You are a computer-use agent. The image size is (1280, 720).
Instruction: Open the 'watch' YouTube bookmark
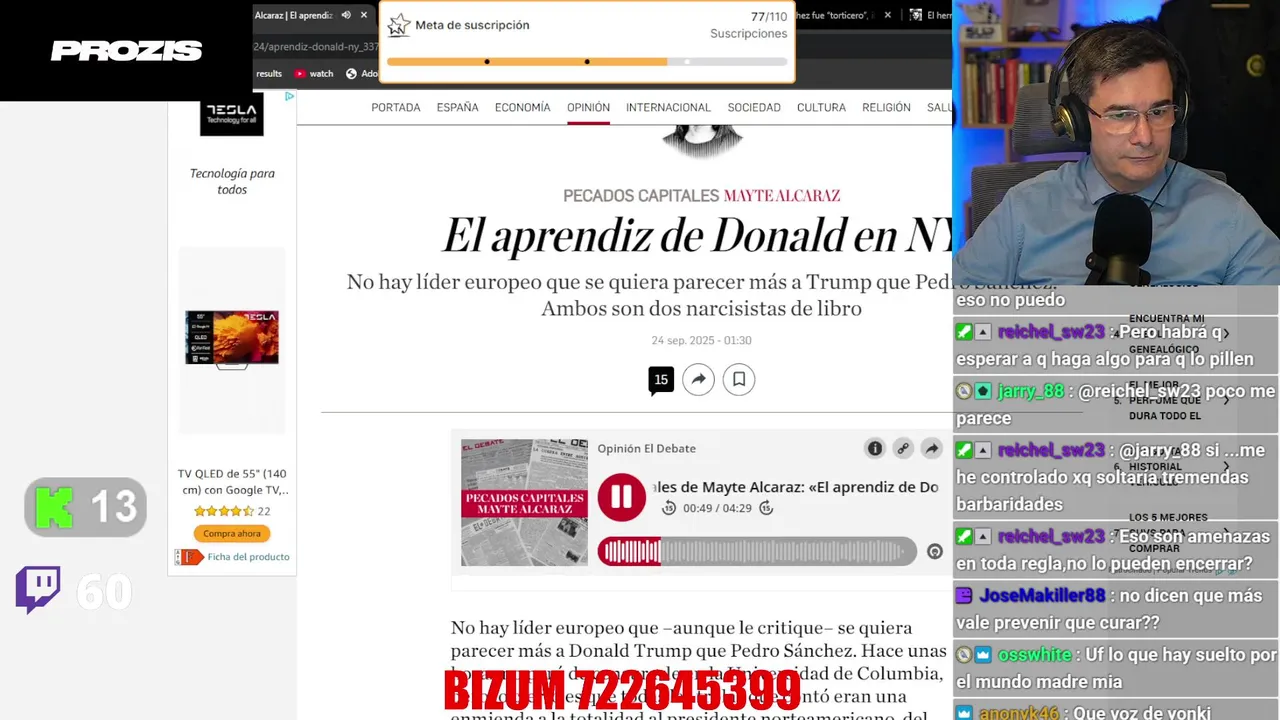coord(314,73)
